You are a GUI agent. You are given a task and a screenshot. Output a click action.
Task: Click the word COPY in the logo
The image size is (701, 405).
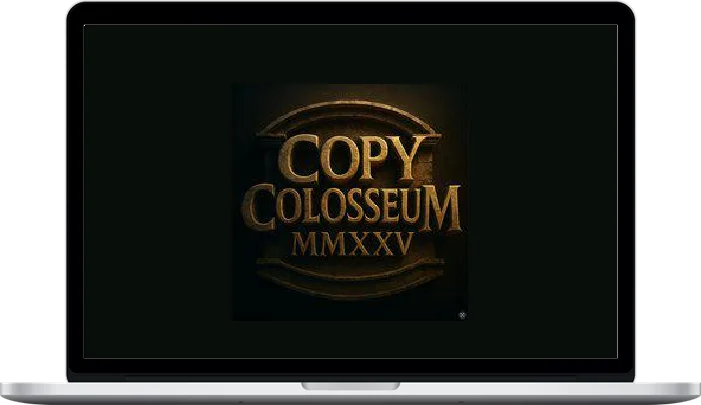[351, 157]
